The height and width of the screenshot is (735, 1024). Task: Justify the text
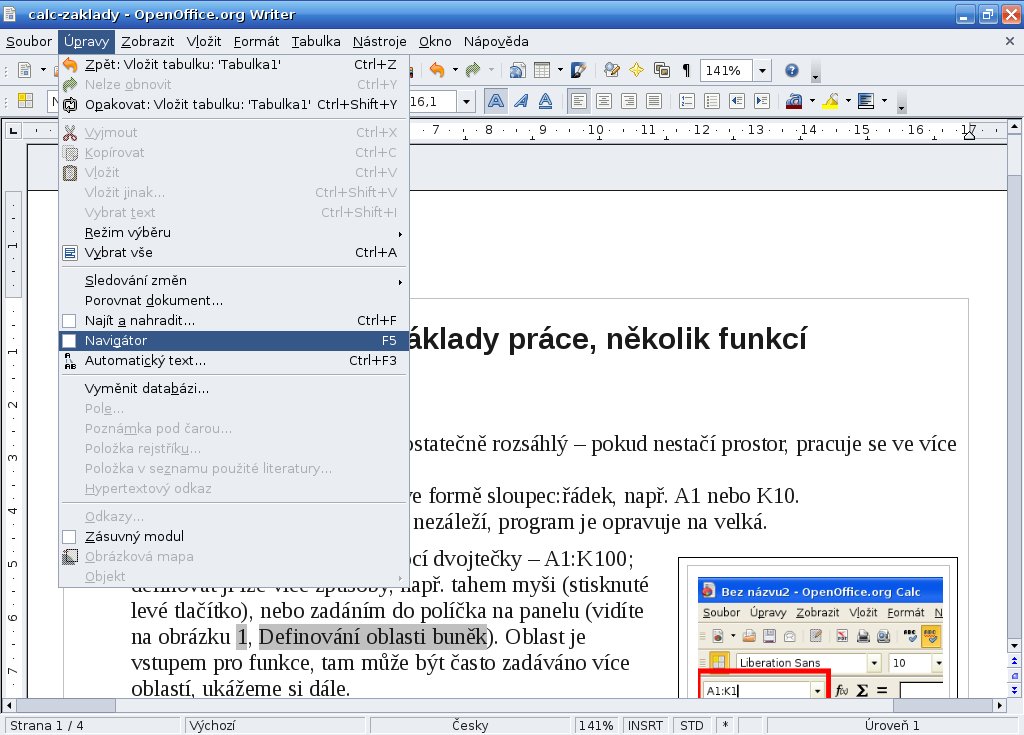(x=653, y=101)
